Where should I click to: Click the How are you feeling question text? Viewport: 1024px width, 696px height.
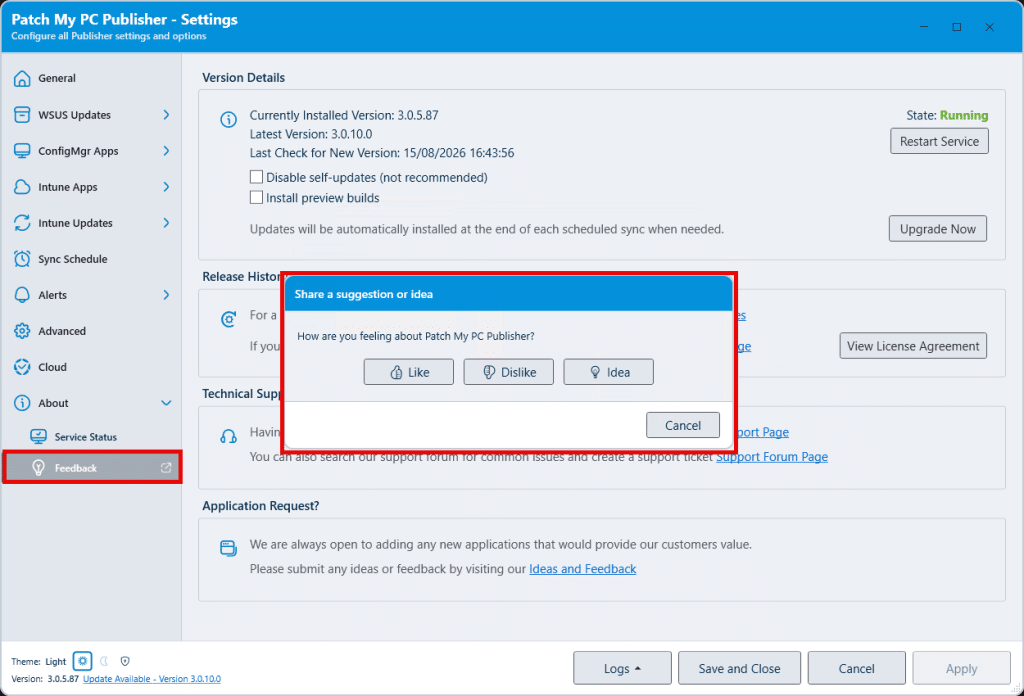tap(416, 336)
